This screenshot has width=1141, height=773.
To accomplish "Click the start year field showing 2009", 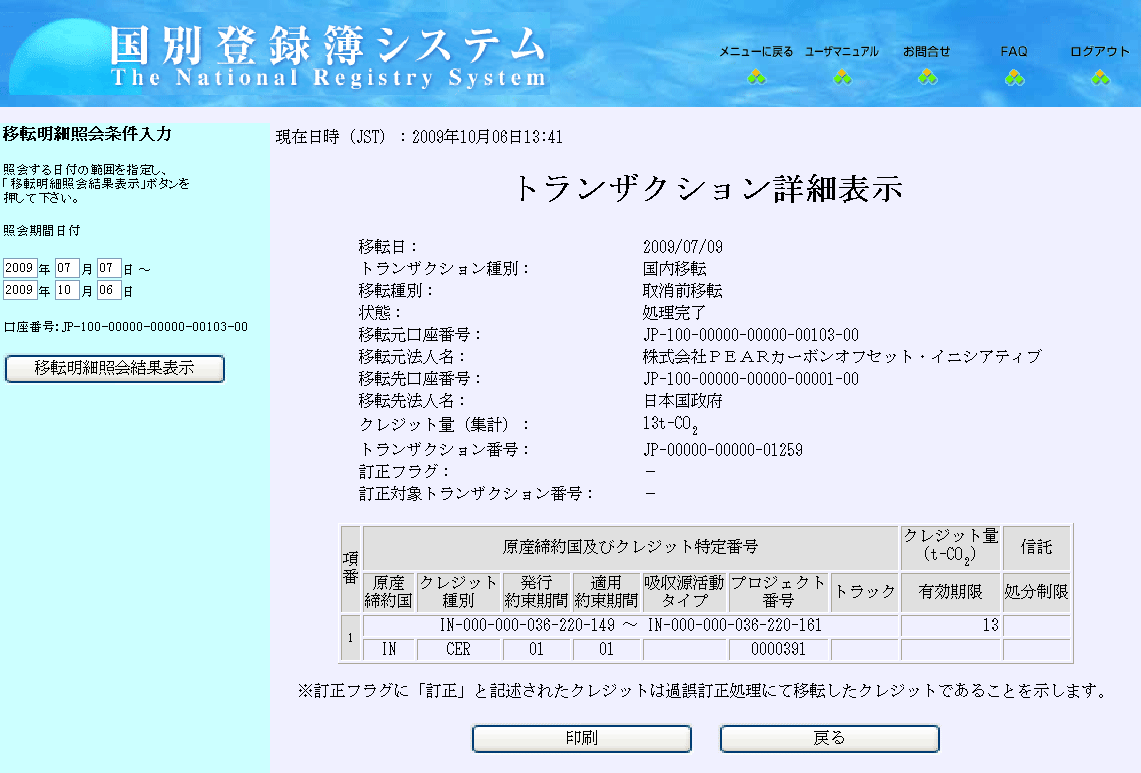I will 20,268.
